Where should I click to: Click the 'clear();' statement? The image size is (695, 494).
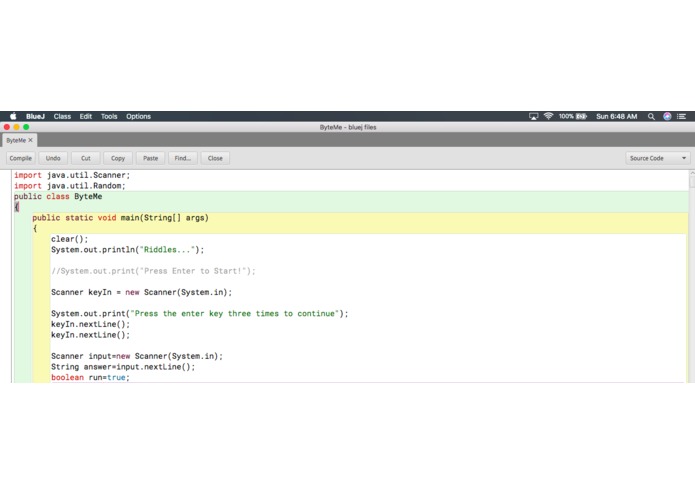70,239
